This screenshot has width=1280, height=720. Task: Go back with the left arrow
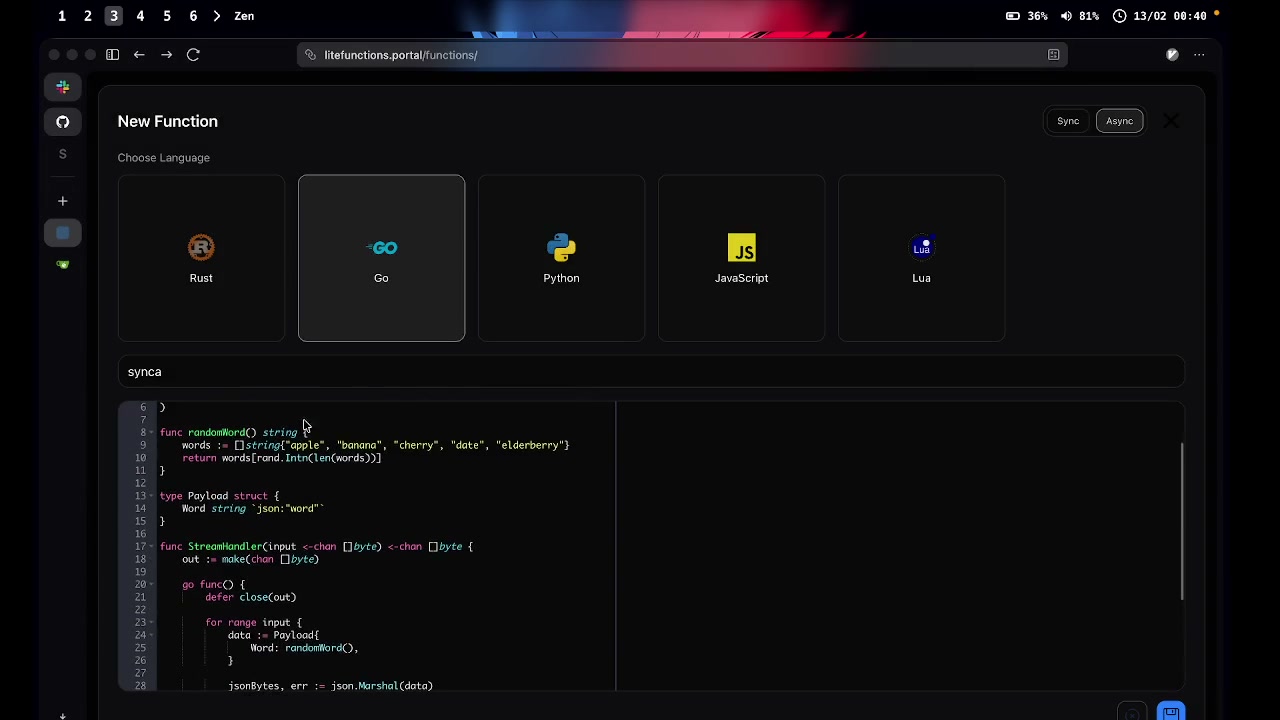139,55
